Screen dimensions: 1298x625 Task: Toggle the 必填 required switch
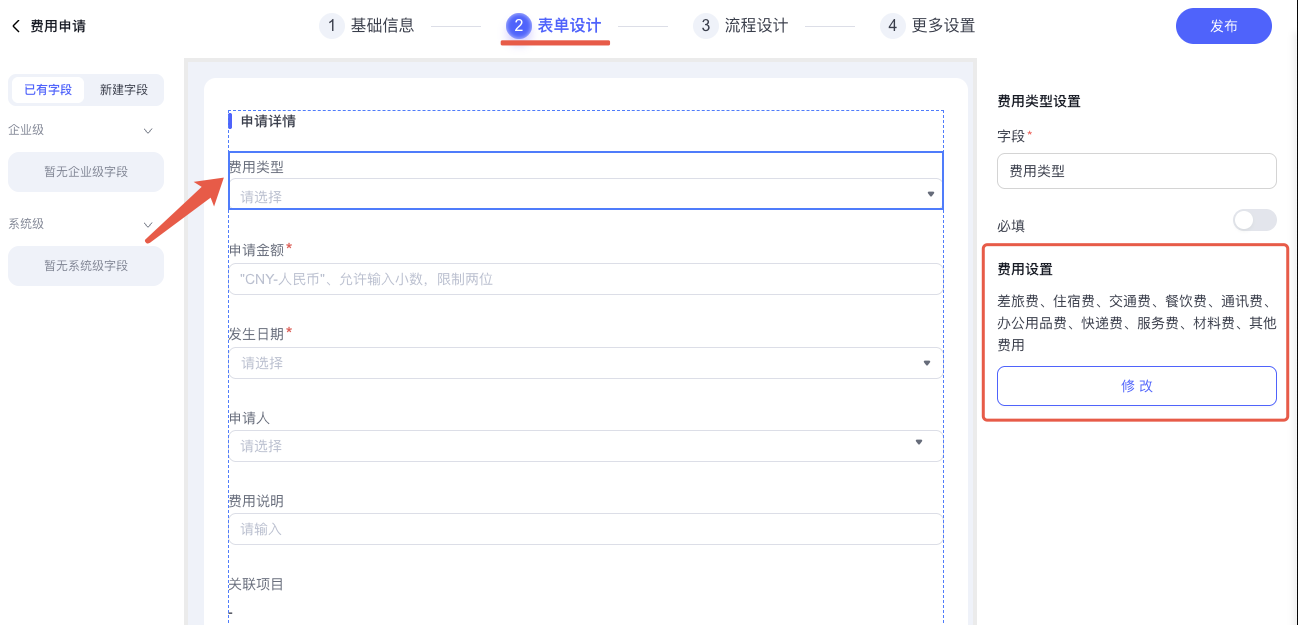click(1255, 220)
